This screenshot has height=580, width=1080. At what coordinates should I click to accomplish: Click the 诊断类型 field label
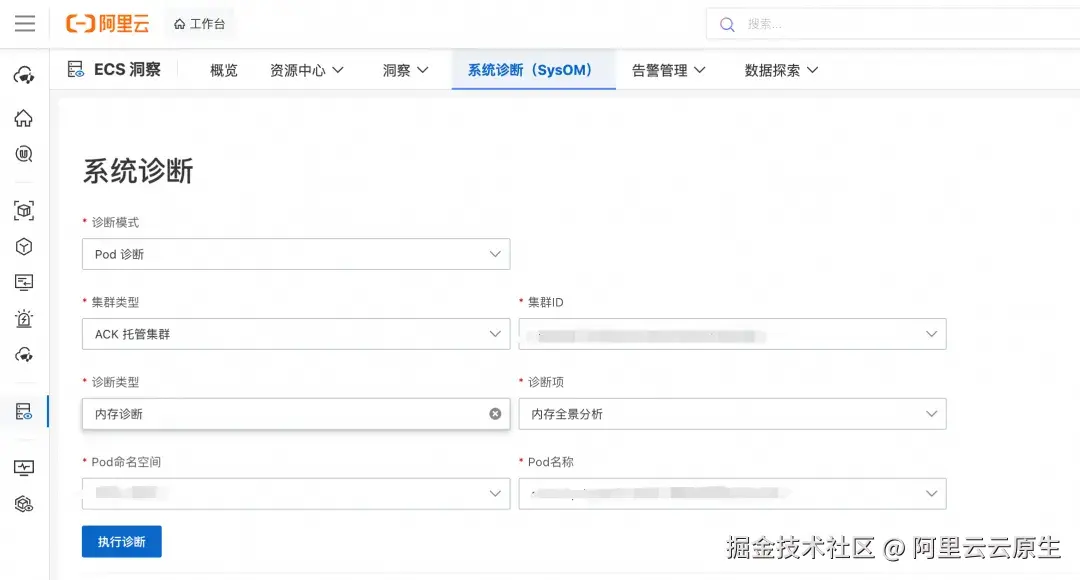coord(115,382)
